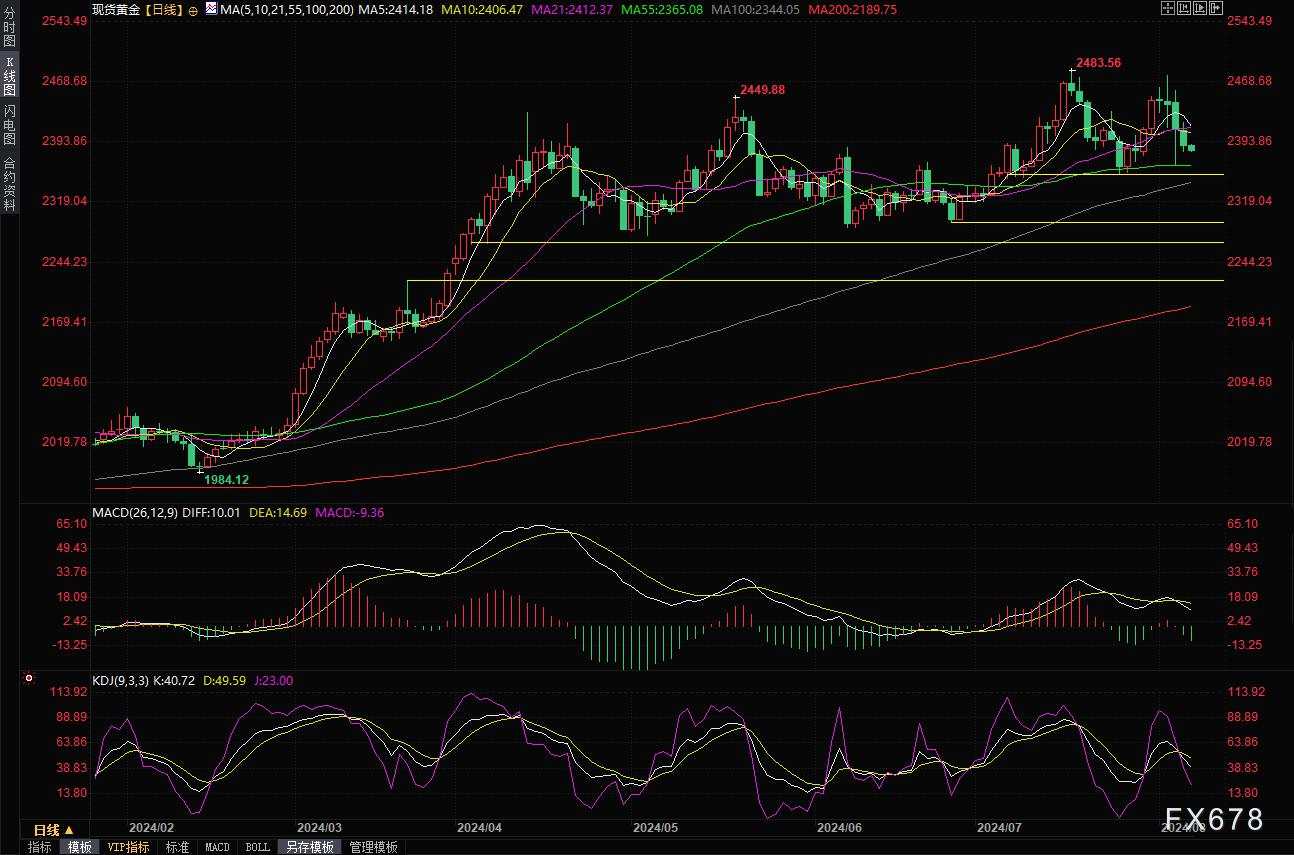
Task: Click the crosshair cursor icon at top right
Action: 1168,8
